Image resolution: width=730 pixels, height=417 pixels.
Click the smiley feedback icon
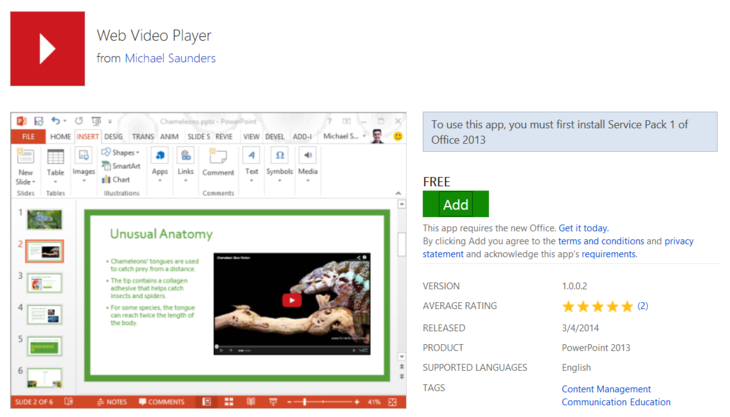pyautogui.click(x=398, y=136)
